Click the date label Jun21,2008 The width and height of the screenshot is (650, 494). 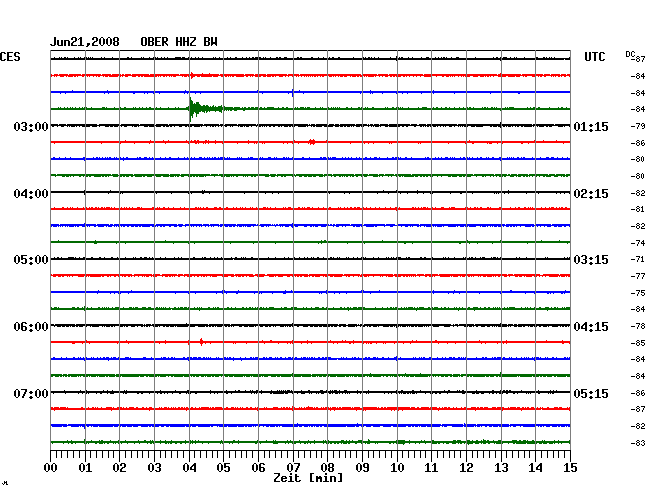coord(85,42)
